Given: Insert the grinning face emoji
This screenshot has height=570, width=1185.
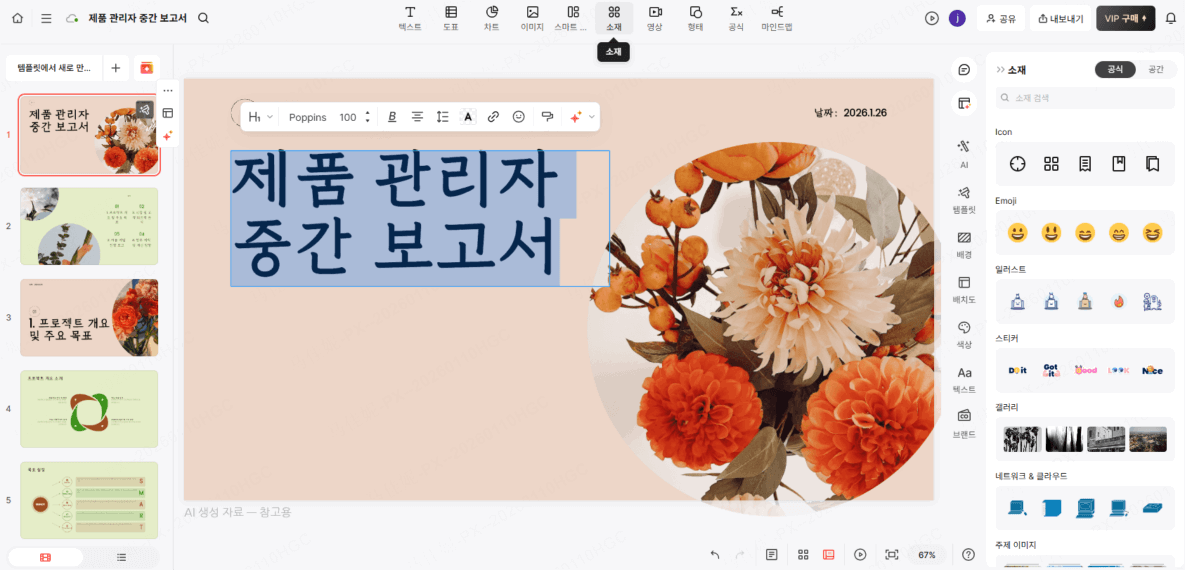Looking at the screenshot, I should click(x=1018, y=232).
